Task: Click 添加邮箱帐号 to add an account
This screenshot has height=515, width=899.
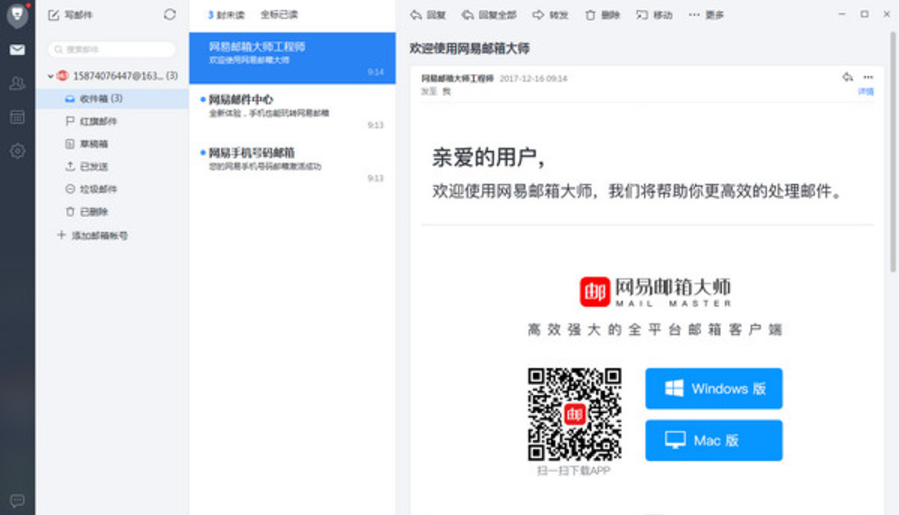Action: coord(92,235)
